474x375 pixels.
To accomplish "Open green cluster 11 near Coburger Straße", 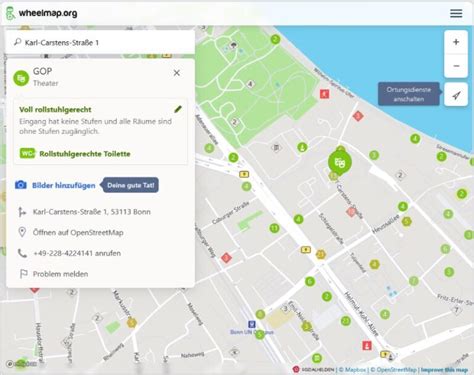I will (x=274, y=228).
